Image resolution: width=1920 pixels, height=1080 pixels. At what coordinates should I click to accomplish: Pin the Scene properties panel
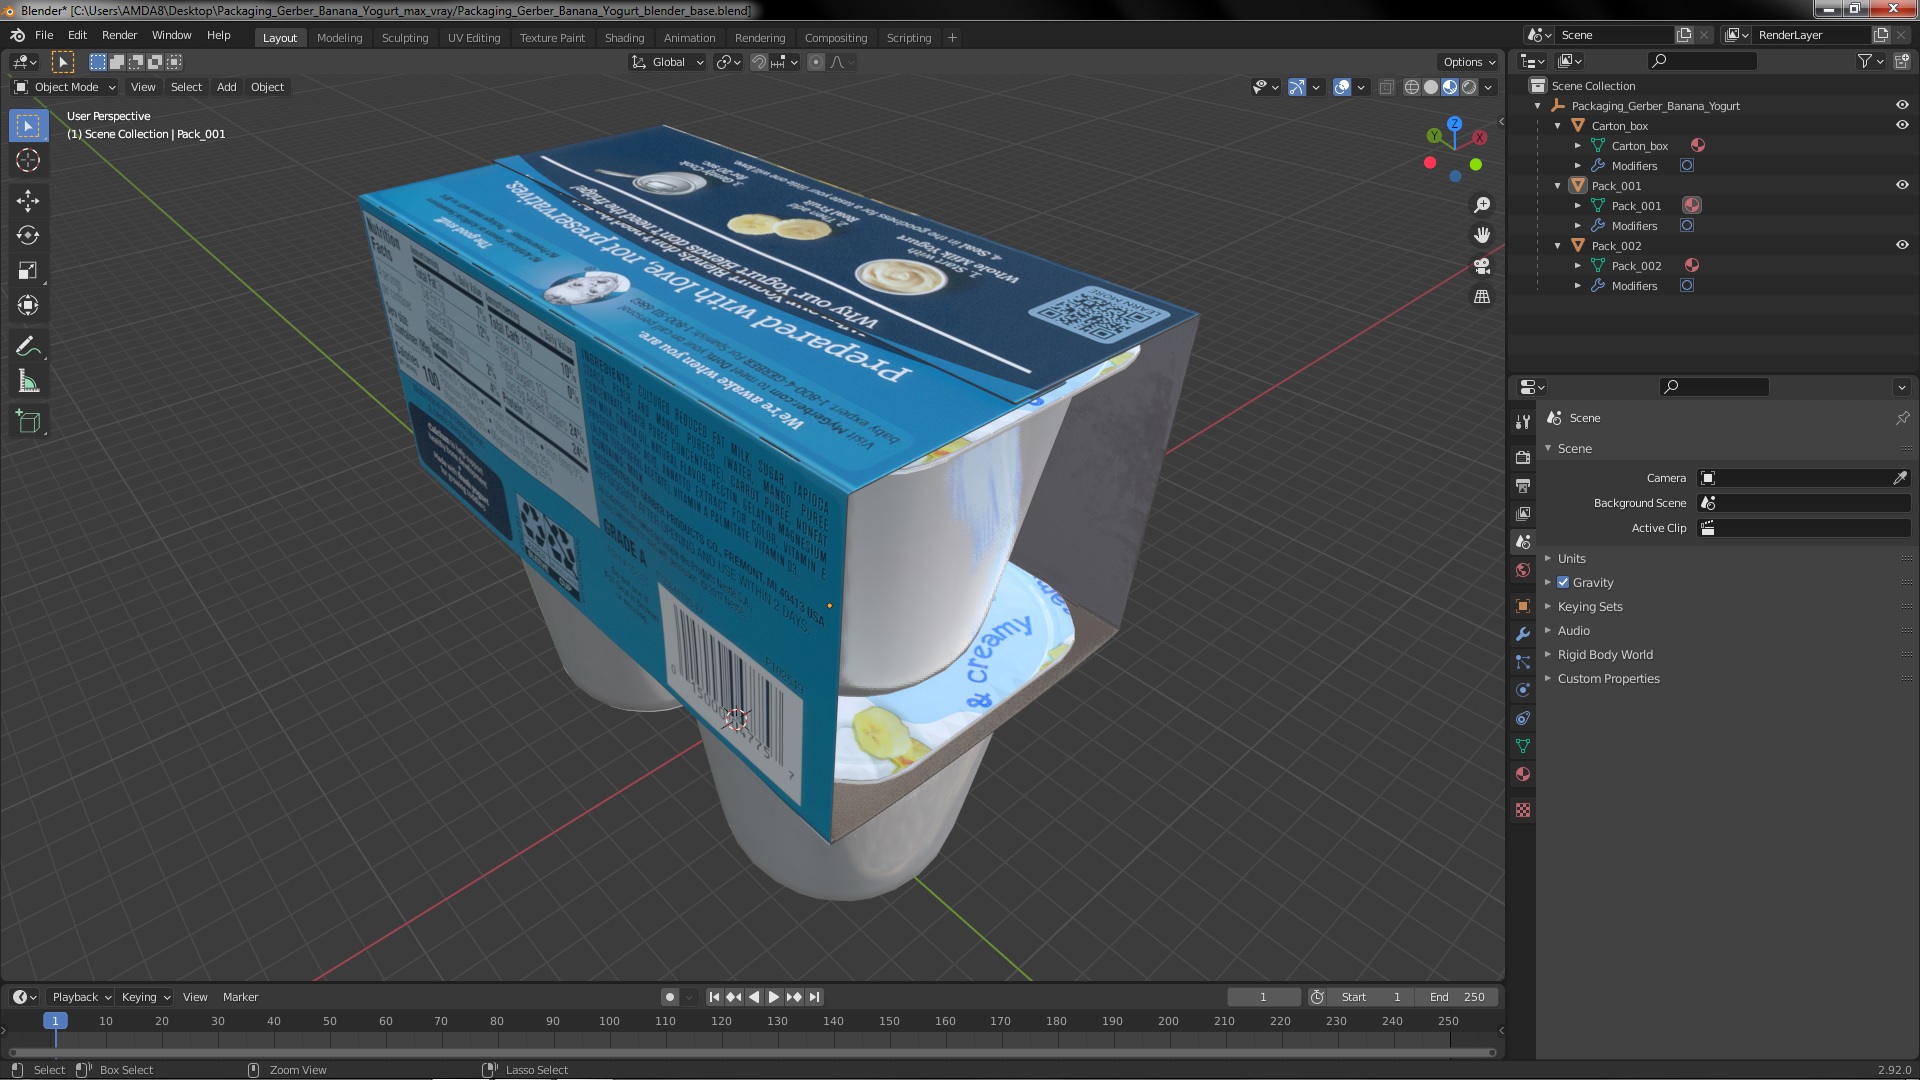(x=1901, y=418)
